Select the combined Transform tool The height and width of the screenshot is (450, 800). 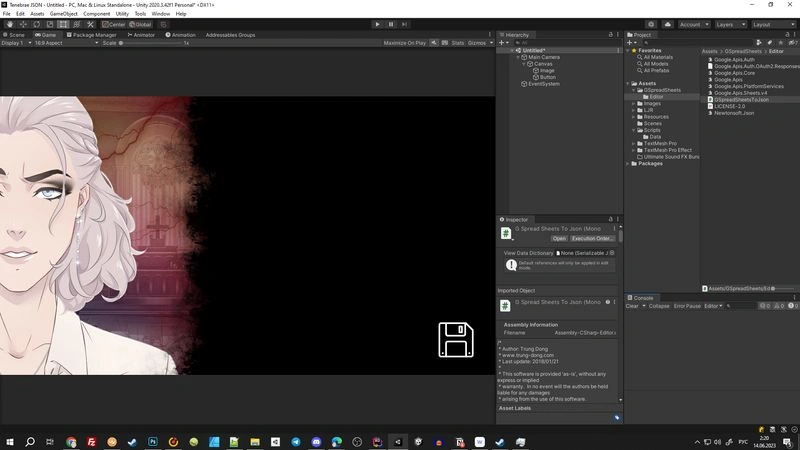tap(77, 24)
